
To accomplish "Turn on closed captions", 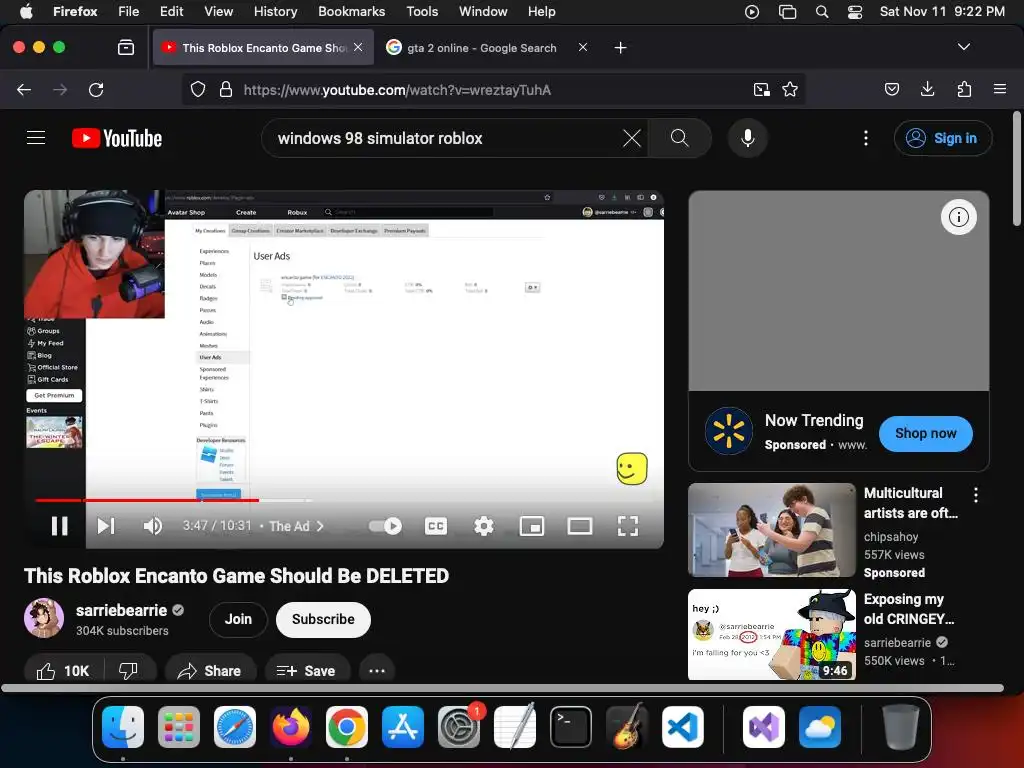I will (436, 526).
